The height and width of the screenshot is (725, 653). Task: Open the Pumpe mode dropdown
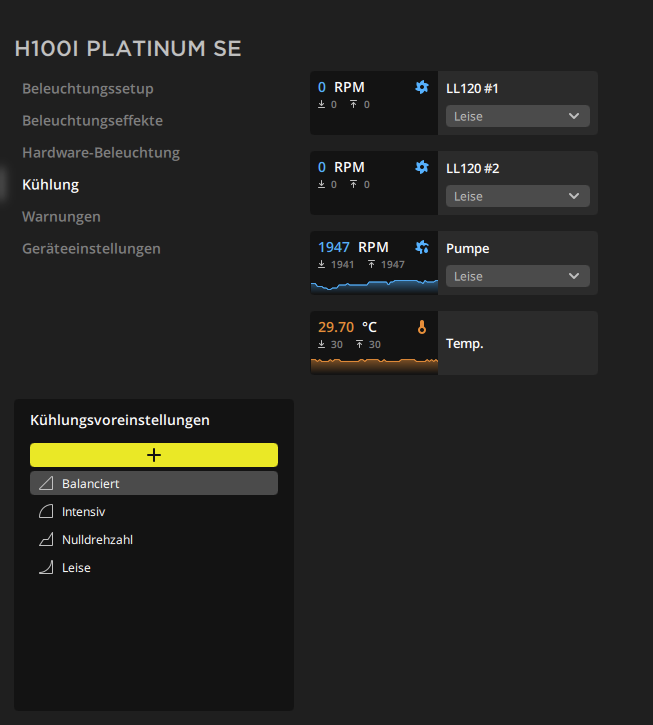[x=517, y=276]
